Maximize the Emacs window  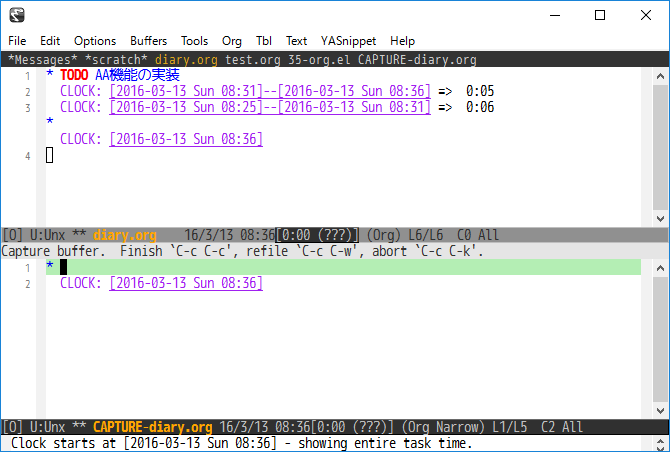point(600,15)
